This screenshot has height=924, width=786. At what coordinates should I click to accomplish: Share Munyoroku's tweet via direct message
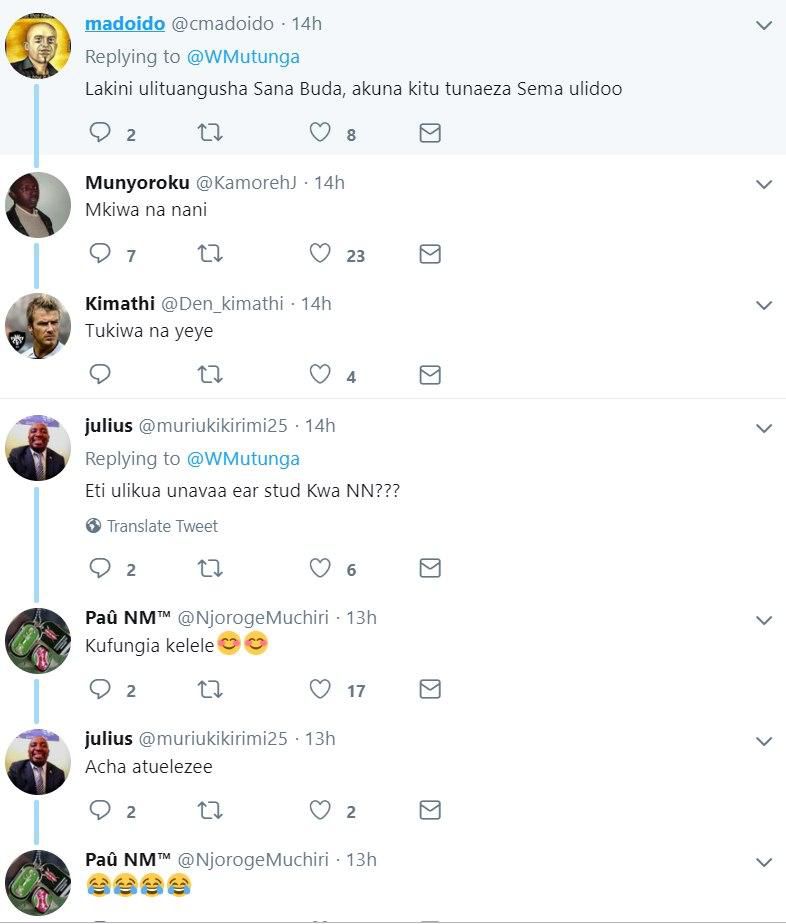pyautogui.click(x=430, y=254)
